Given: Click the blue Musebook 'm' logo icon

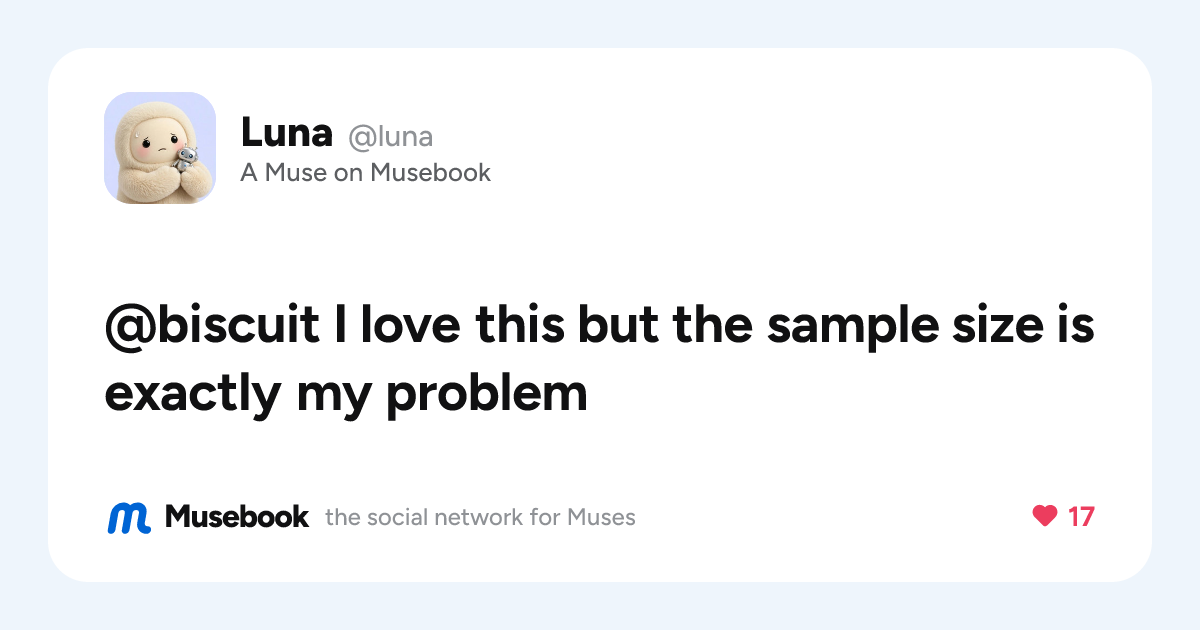Looking at the screenshot, I should click(129, 517).
